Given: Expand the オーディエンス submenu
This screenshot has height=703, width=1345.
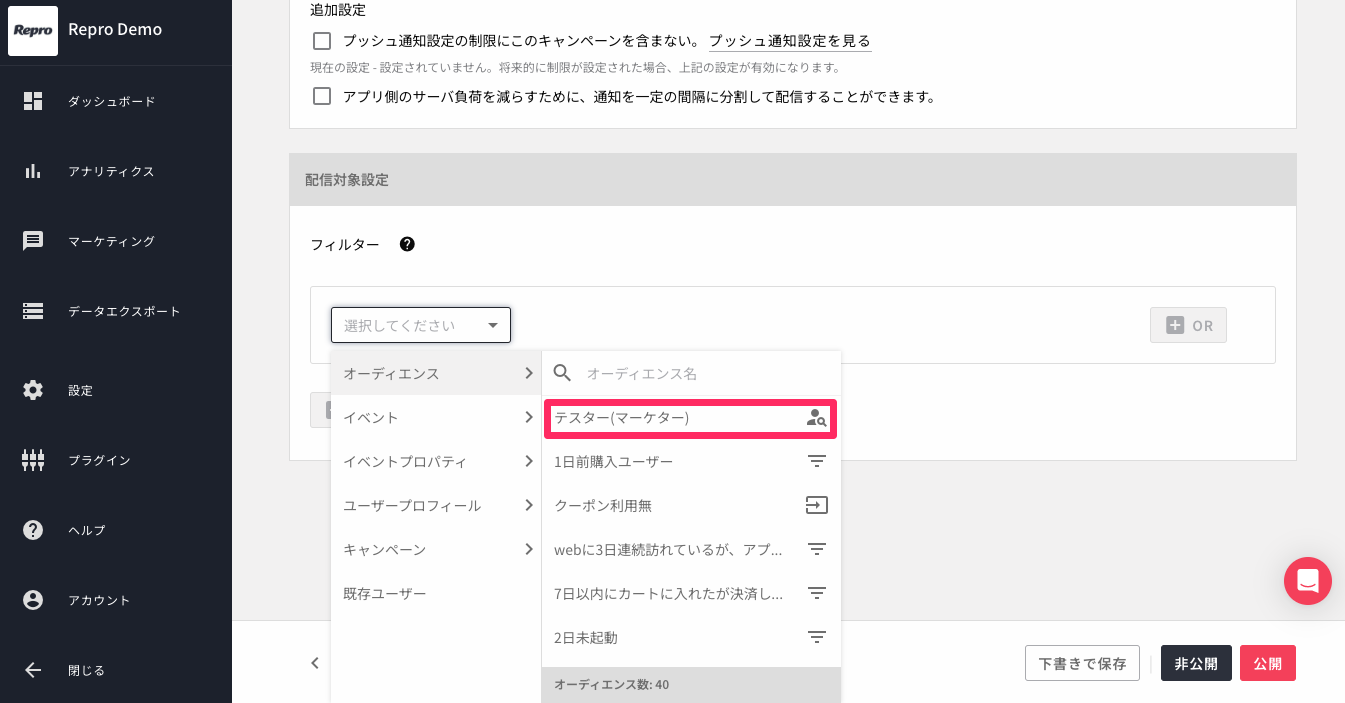Looking at the screenshot, I should (x=436, y=373).
